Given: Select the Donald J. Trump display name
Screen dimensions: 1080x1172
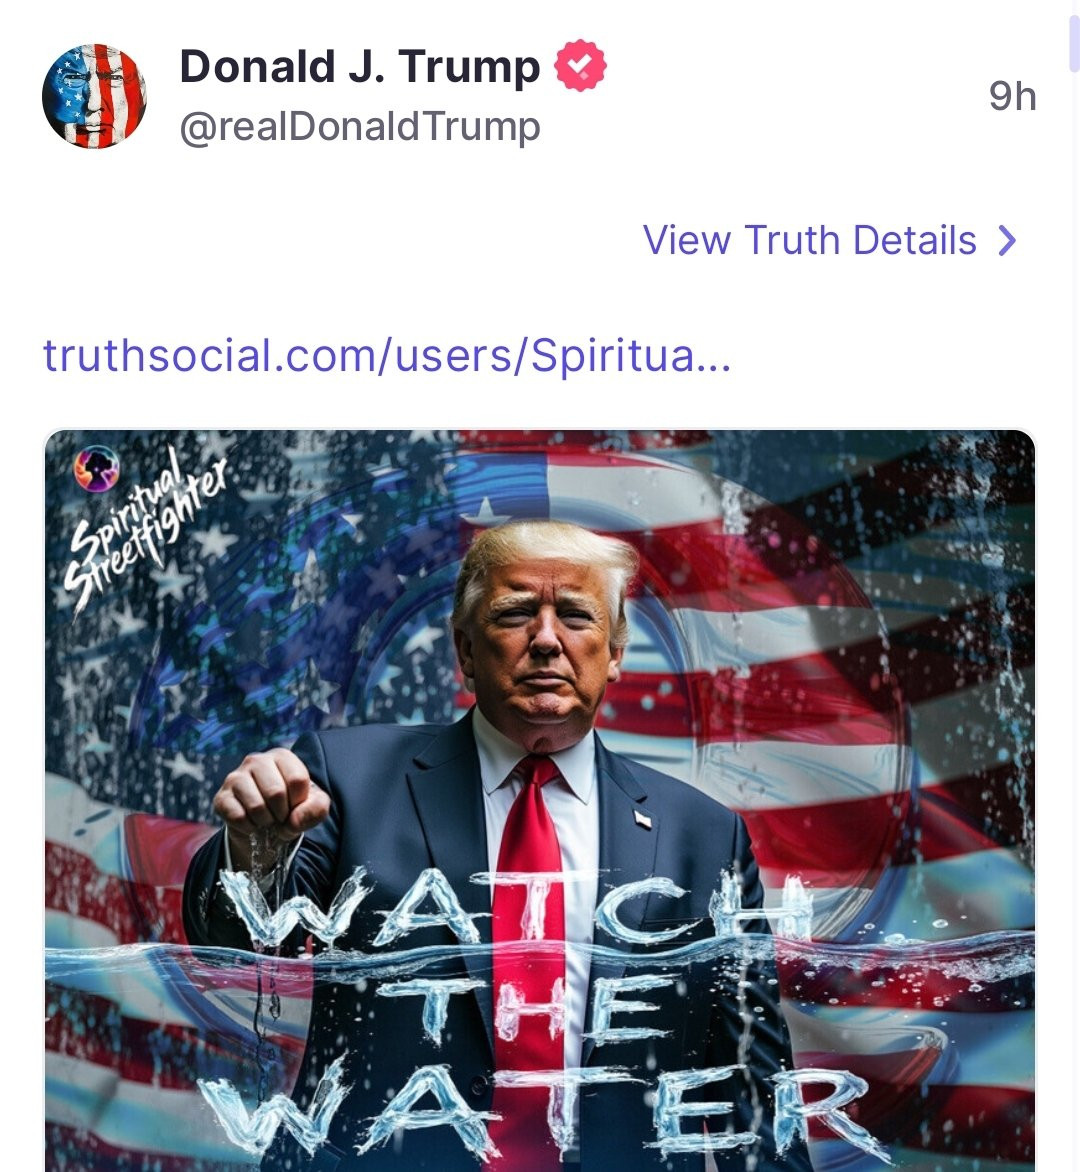Looking at the screenshot, I should pyautogui.click(x=360, y=67).
